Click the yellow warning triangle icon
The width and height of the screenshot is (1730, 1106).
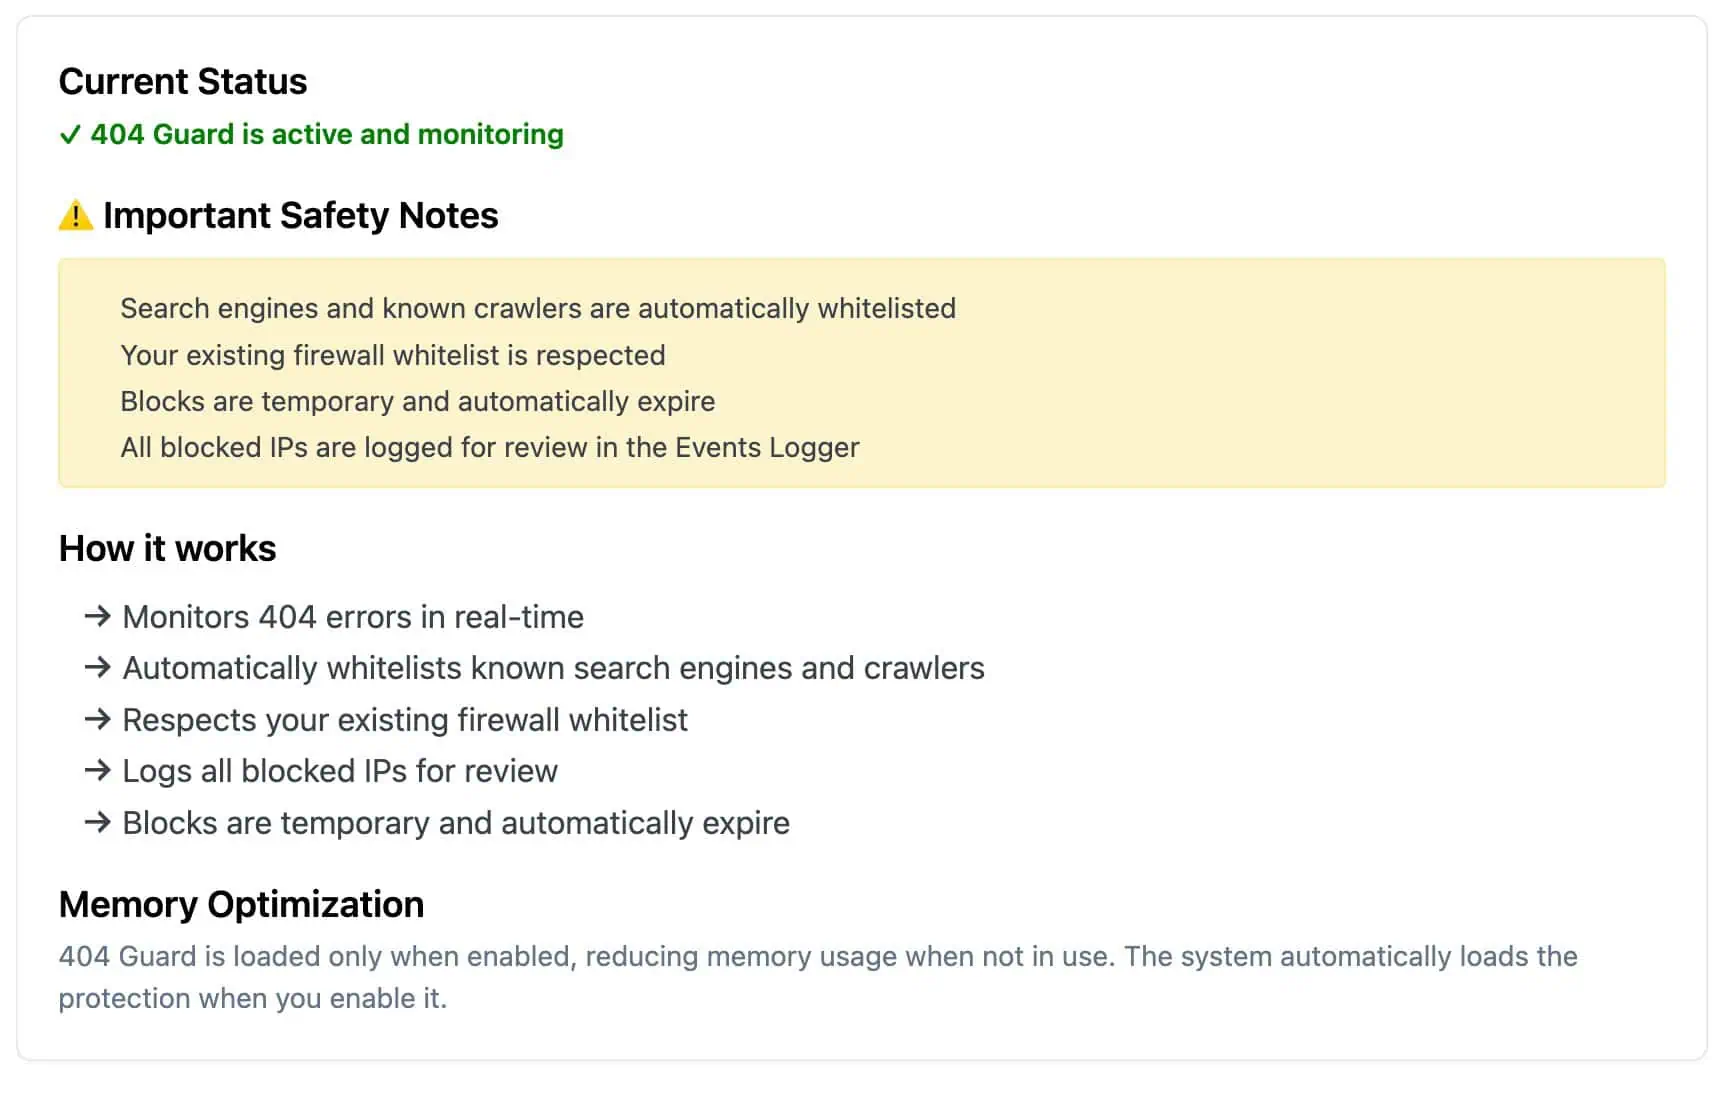tap(76, 216)
